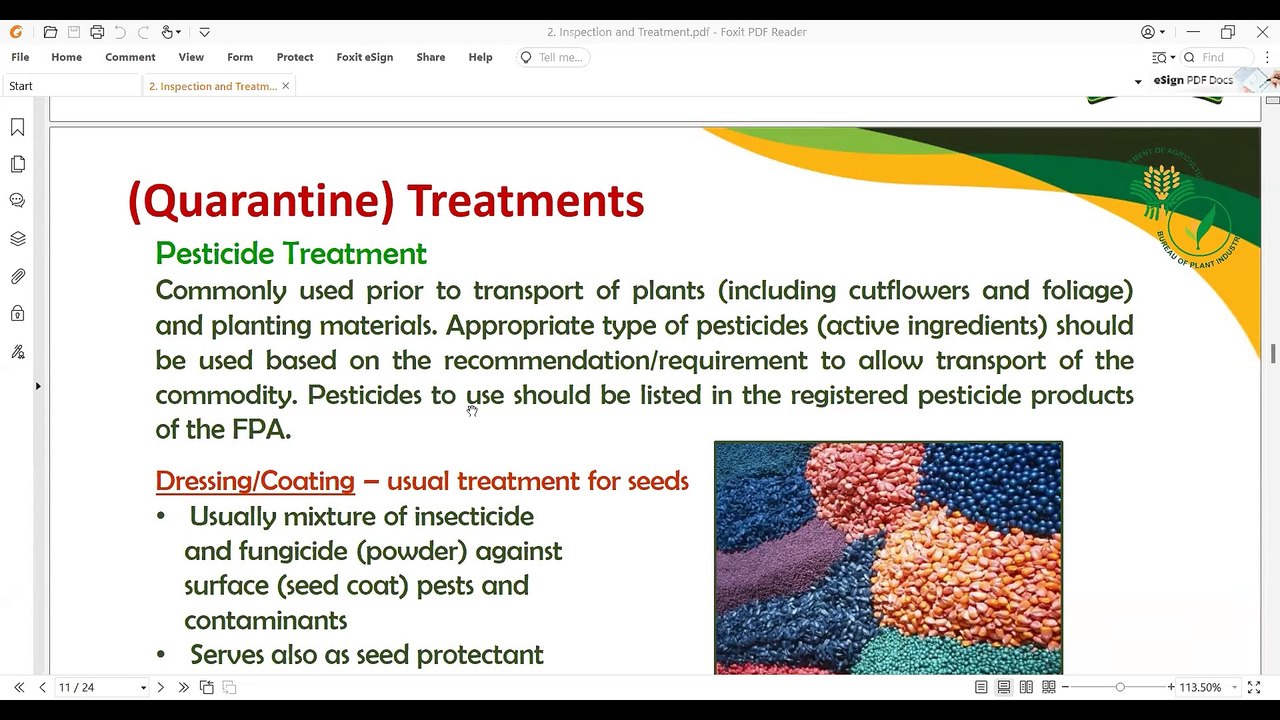
Task: Open the account profile dropdown
Action: [x=1154, y=32]
